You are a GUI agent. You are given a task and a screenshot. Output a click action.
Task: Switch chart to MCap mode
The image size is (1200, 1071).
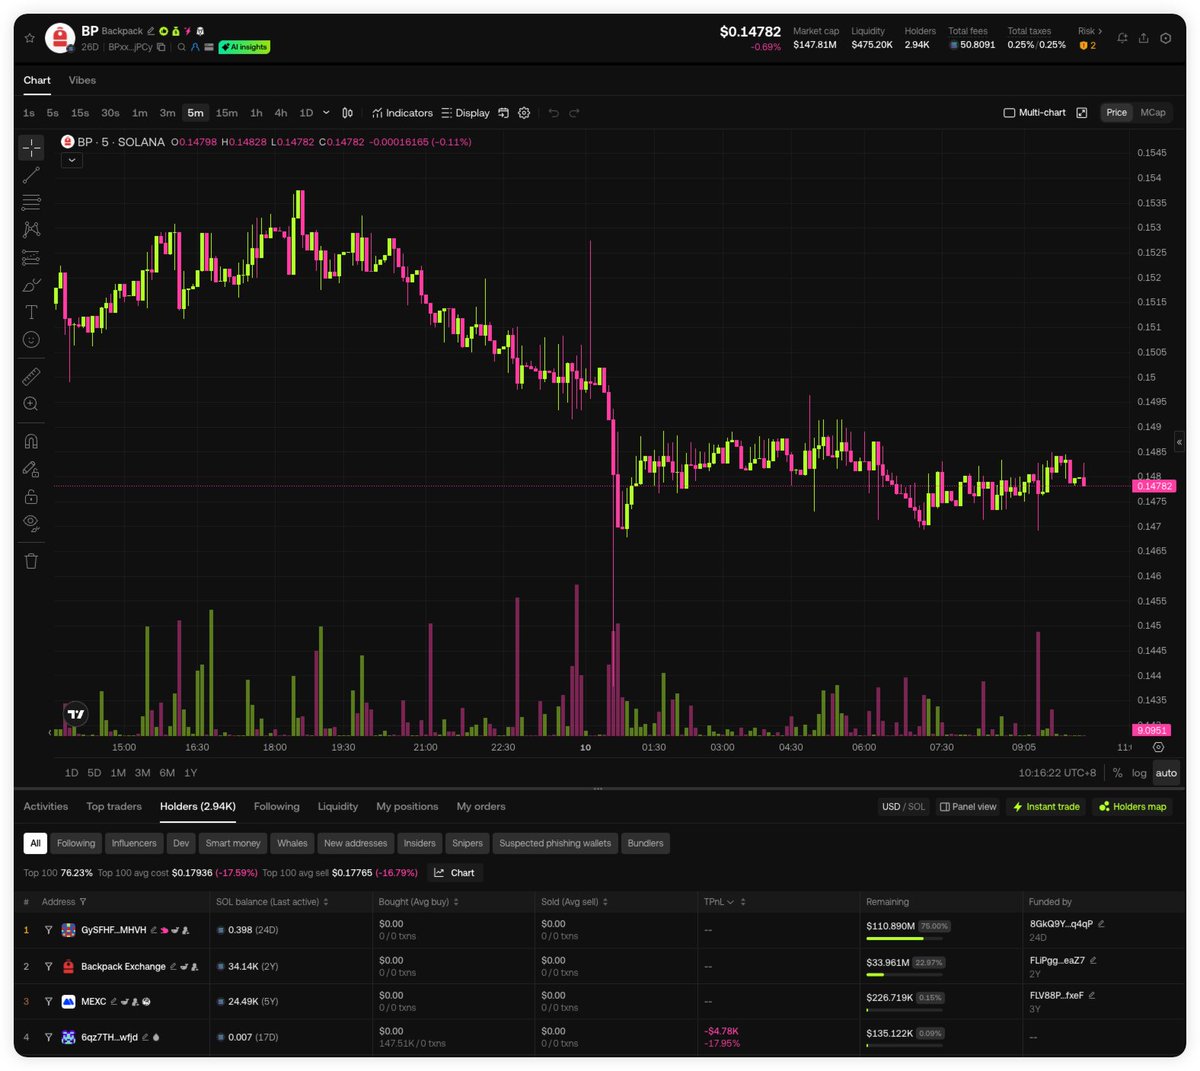1153,113
